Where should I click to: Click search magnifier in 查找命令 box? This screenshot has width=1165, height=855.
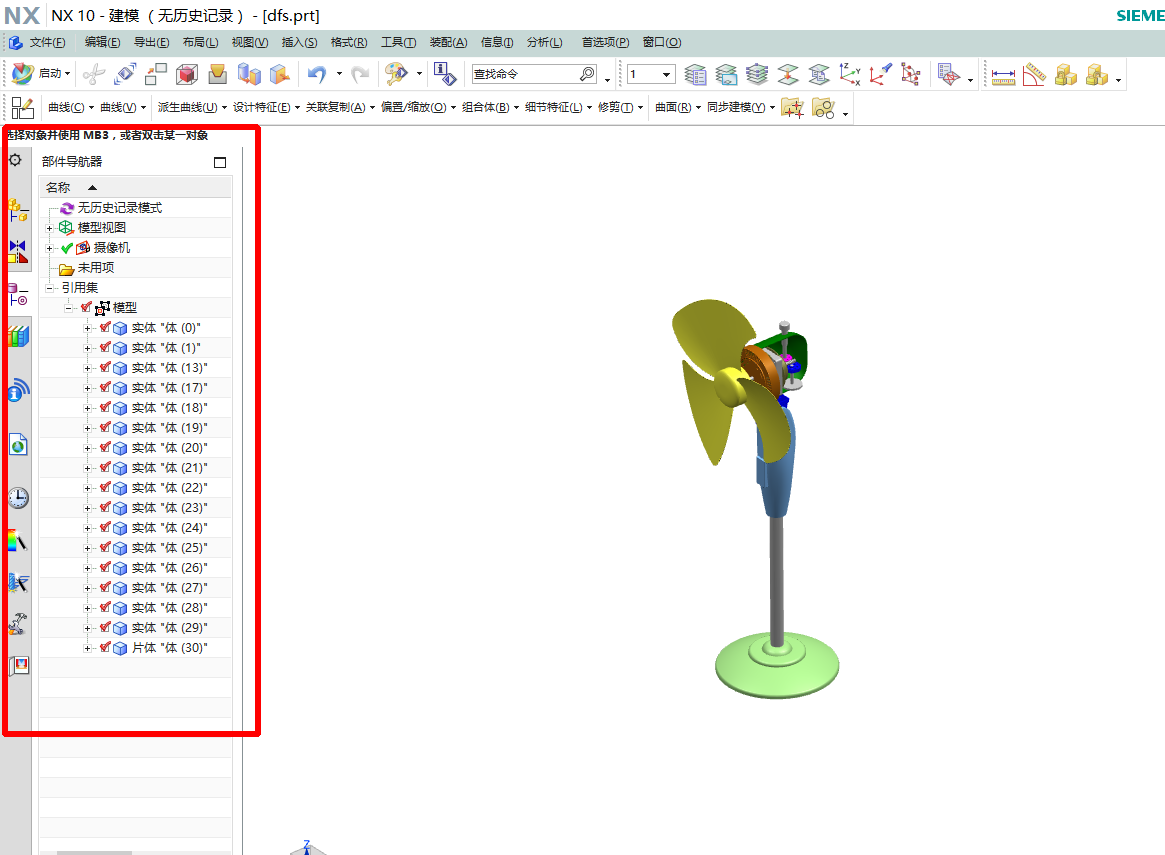587,74
